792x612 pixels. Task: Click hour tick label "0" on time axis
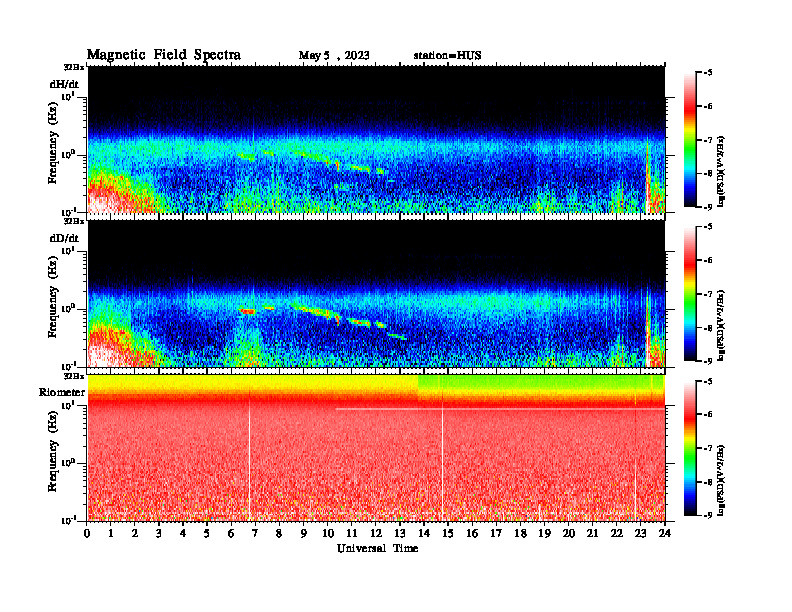[87, 534]
